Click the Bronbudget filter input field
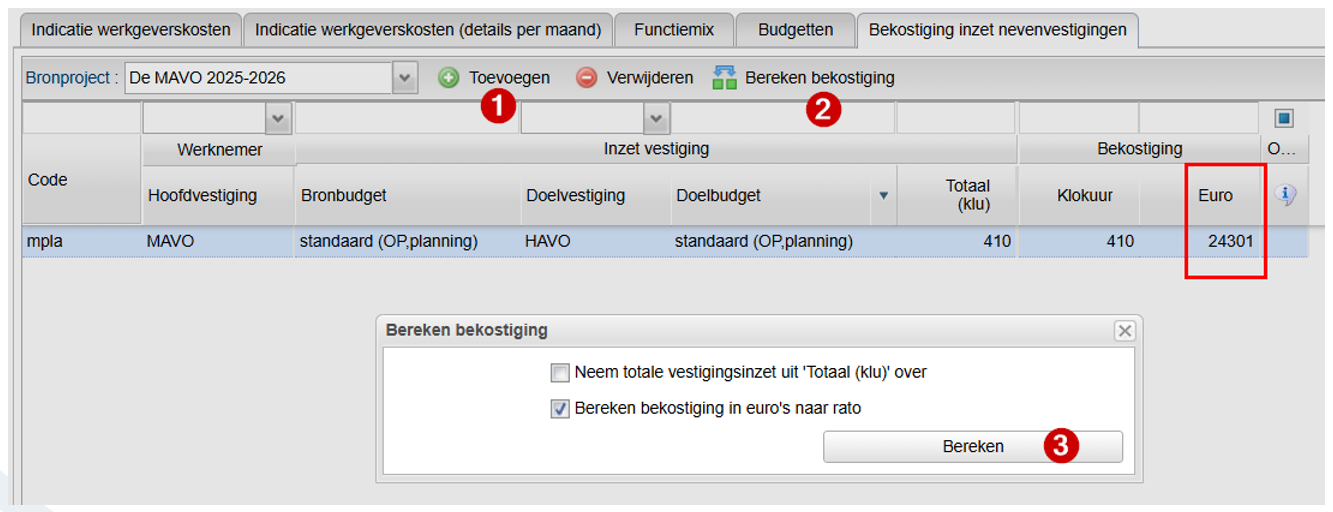 coord(407,119)
